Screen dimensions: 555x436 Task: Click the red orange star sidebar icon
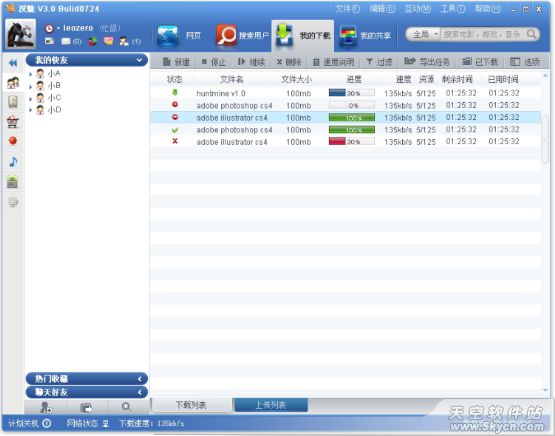[13, 141]
